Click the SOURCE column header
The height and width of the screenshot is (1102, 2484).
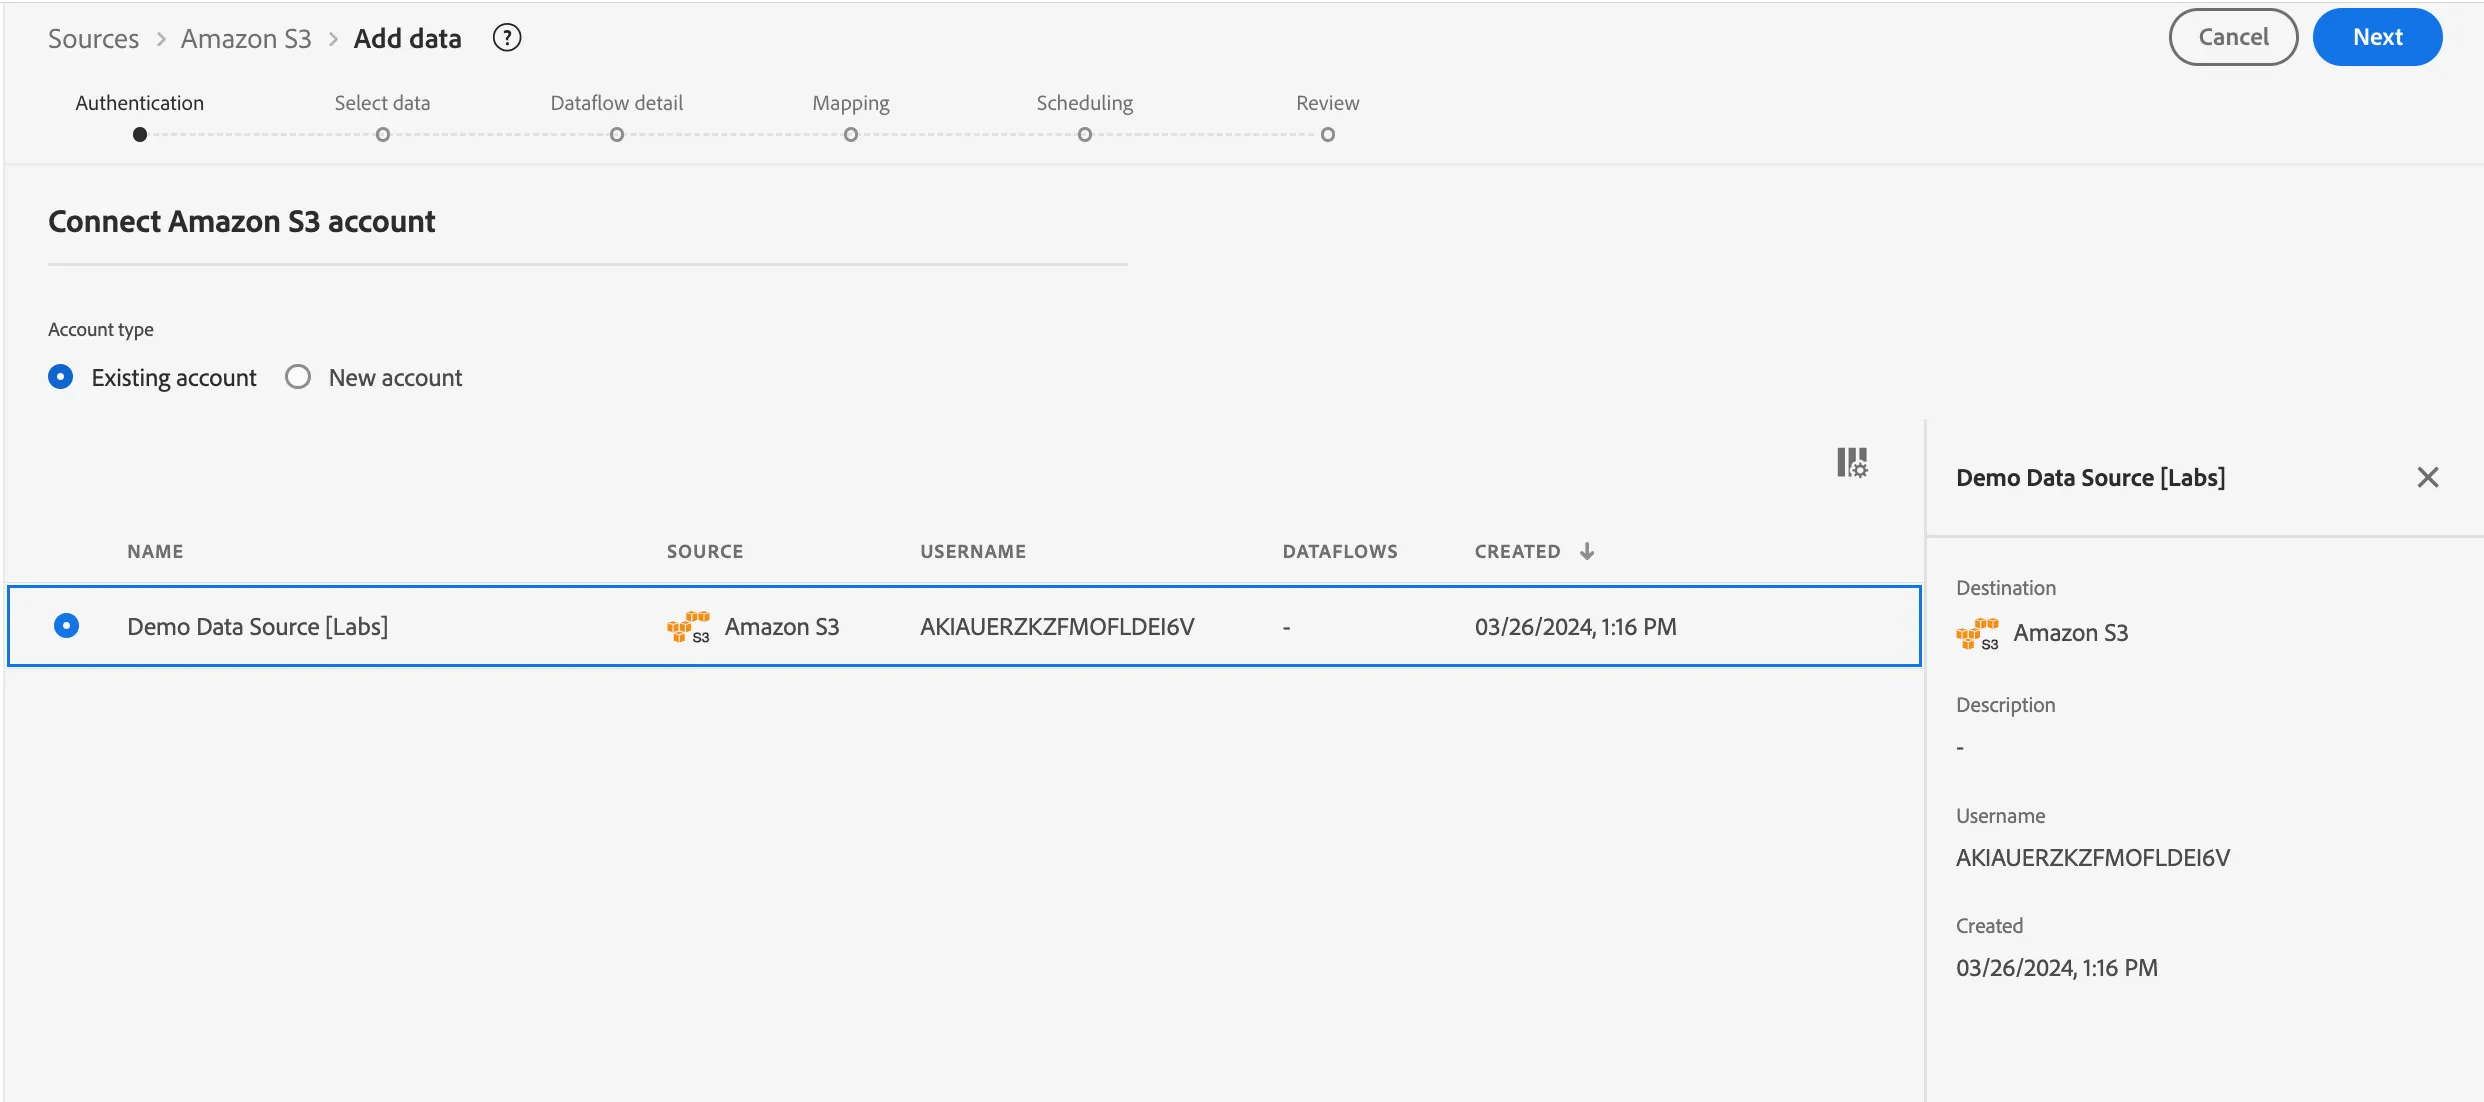[705, 551]
